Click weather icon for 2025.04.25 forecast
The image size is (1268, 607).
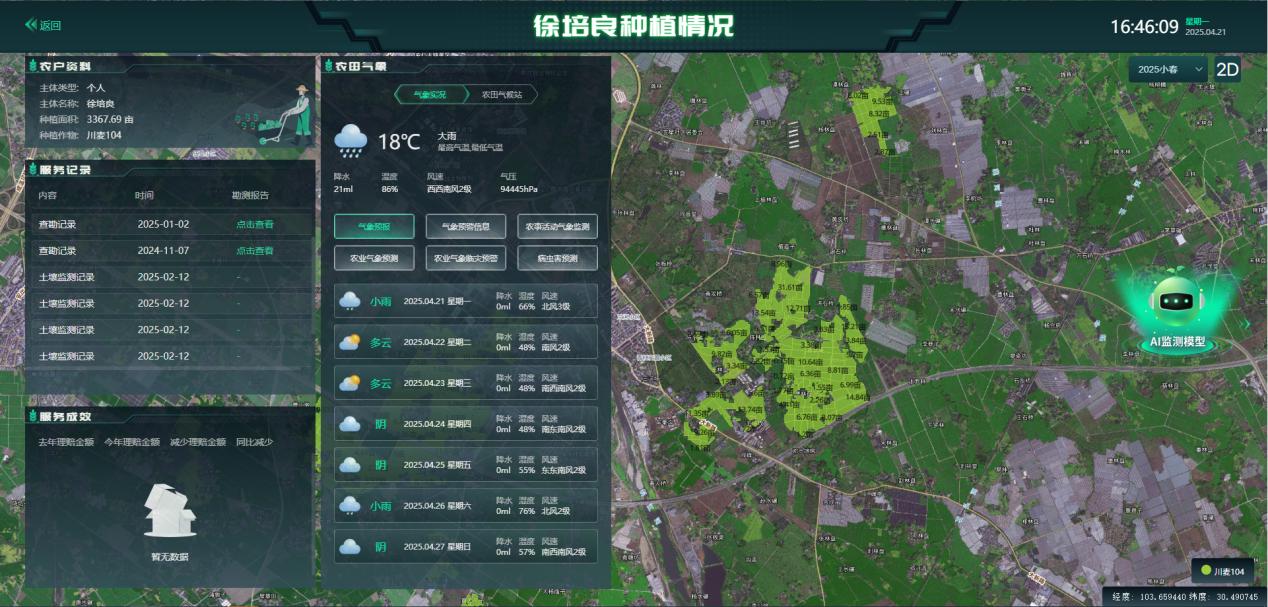click(x=350, y=465)
